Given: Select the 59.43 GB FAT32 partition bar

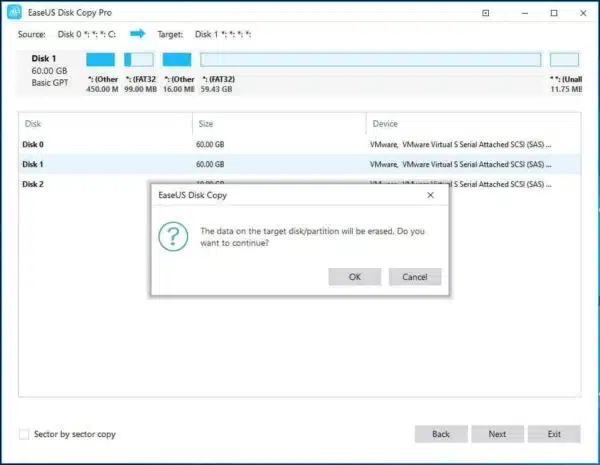Looking at the screenshot, I should coord(371,60).
